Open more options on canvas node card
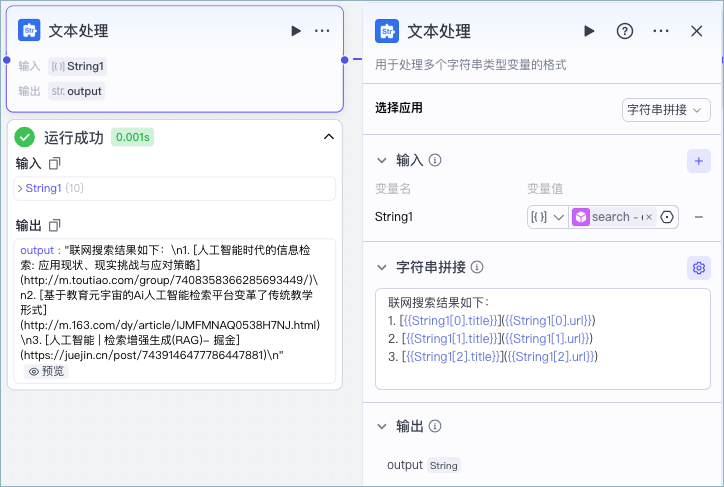Image resolution: width=724 pixels, height=487 pixels. tap(322, 31)
